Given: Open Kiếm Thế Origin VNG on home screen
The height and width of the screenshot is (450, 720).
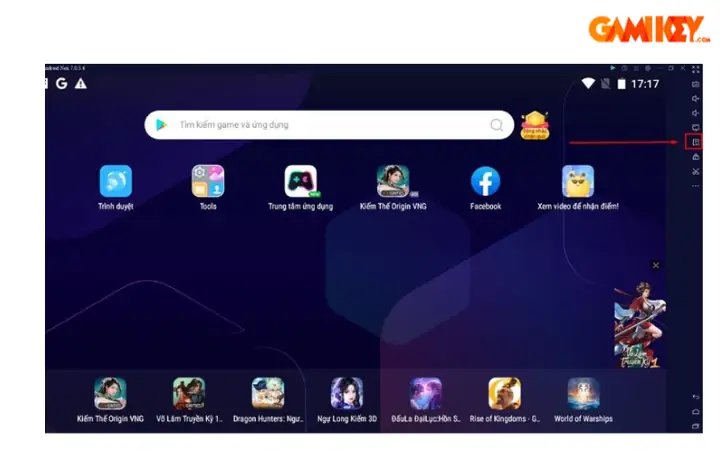Looking at the screenshot, I should click(x=393, y=181).
